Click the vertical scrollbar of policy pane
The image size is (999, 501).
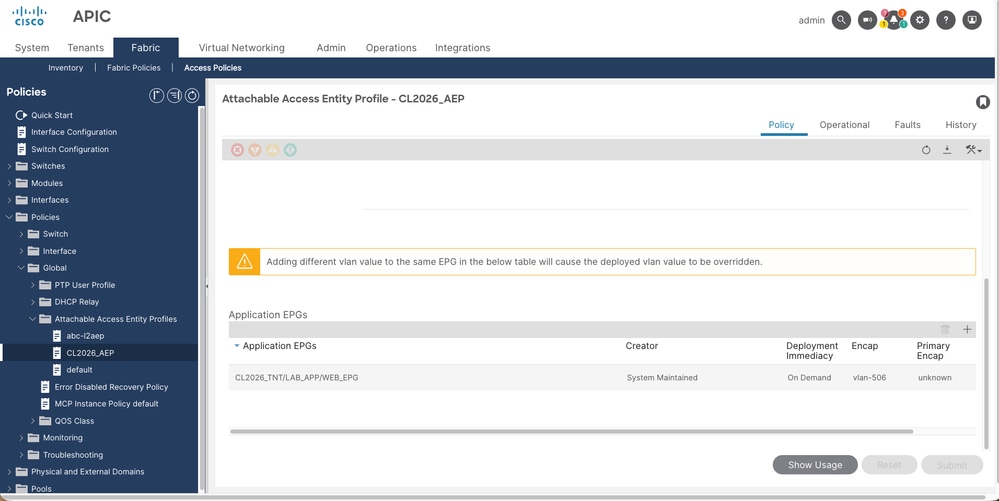pos(987,363)
